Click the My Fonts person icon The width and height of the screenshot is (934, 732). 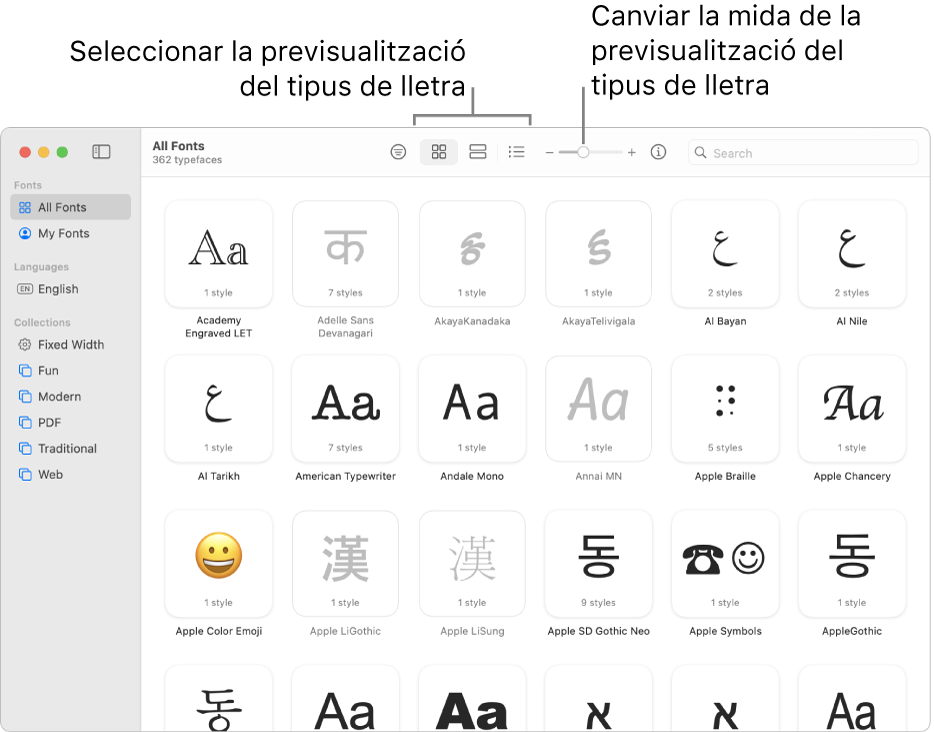click(x=24, y=233)
